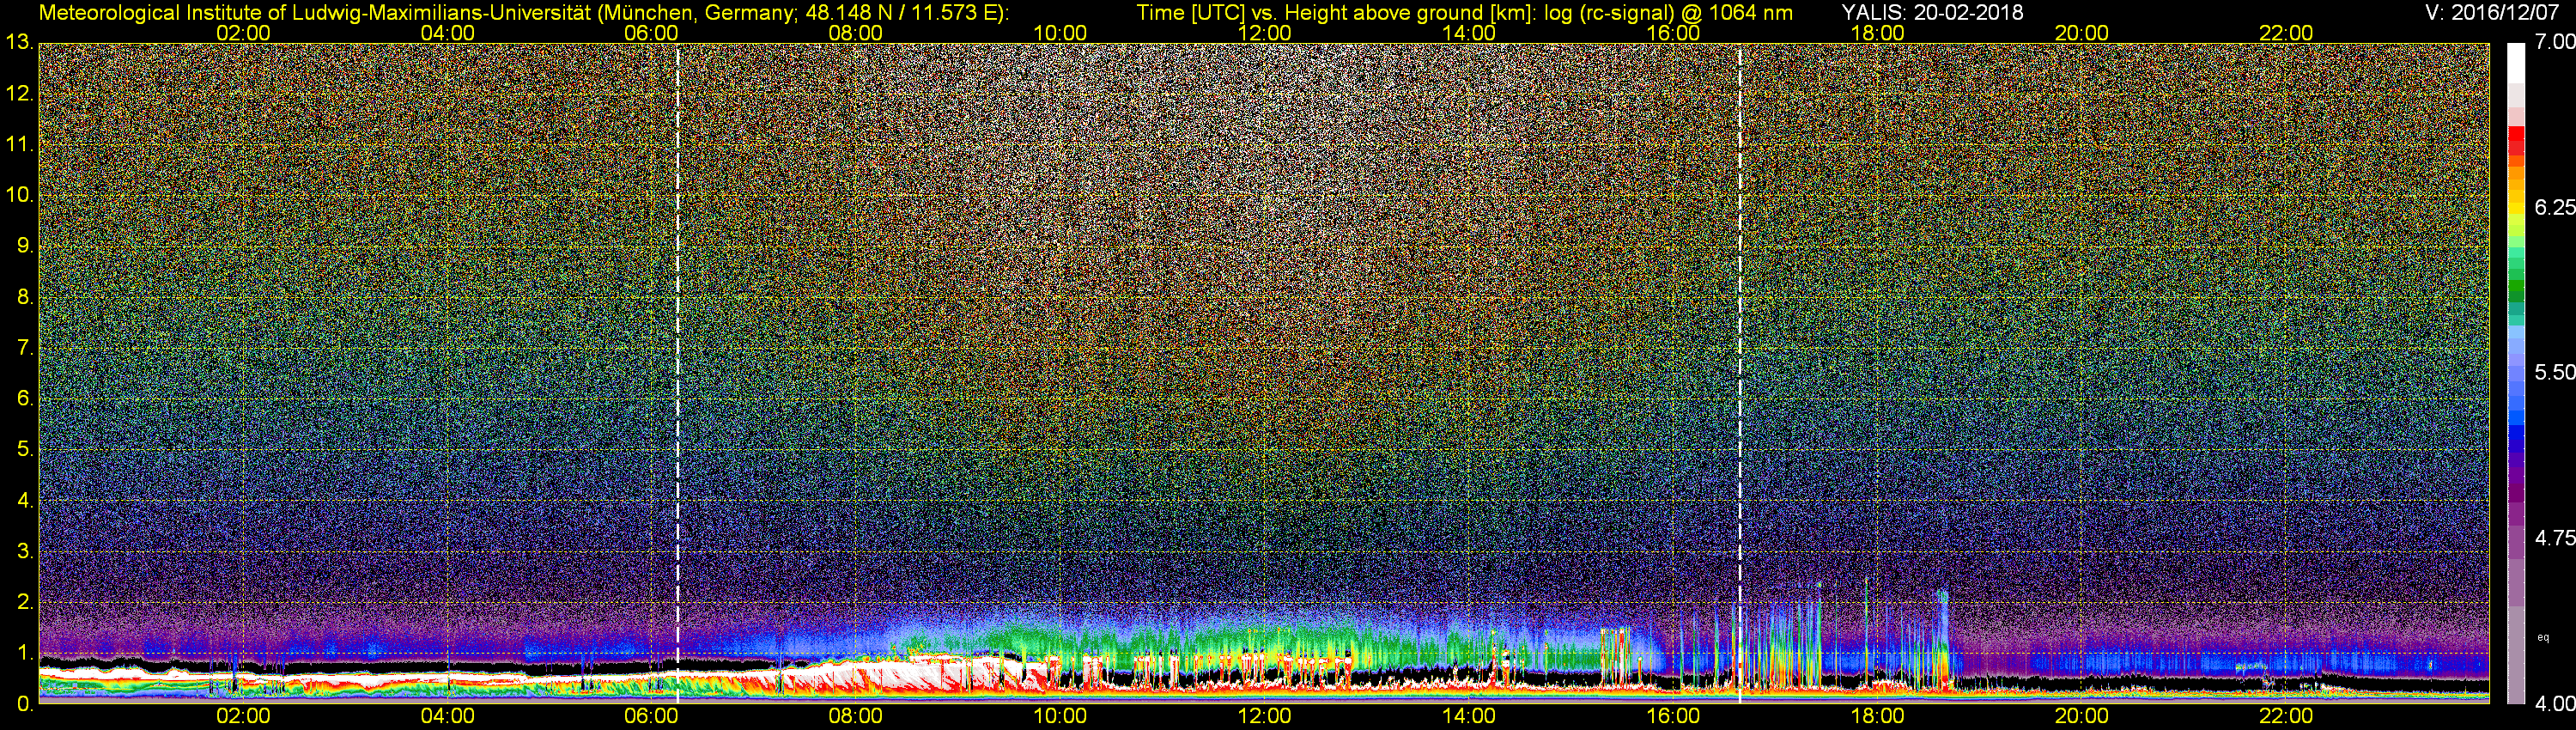Click '22:00' on the lower time axis

2286,716
